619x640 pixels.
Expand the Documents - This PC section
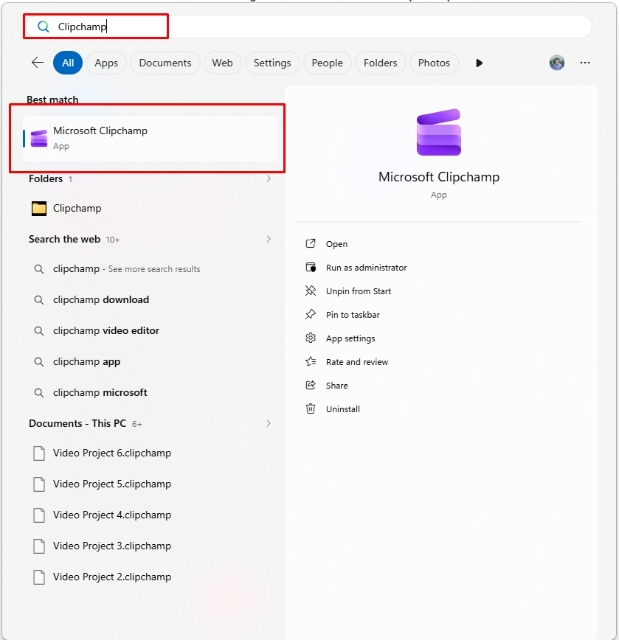tap(268, 423)
